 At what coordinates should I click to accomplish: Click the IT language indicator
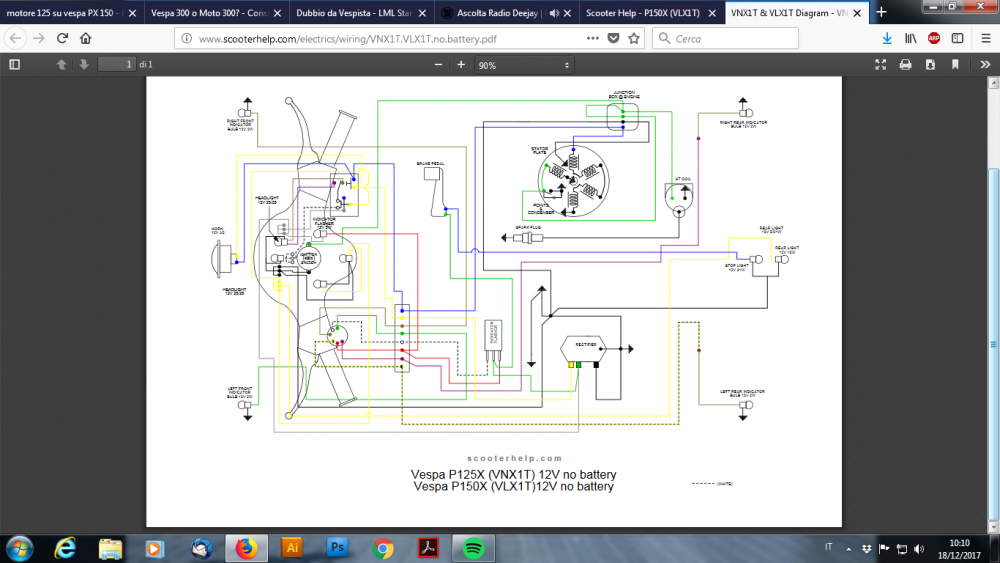(828, 547)
